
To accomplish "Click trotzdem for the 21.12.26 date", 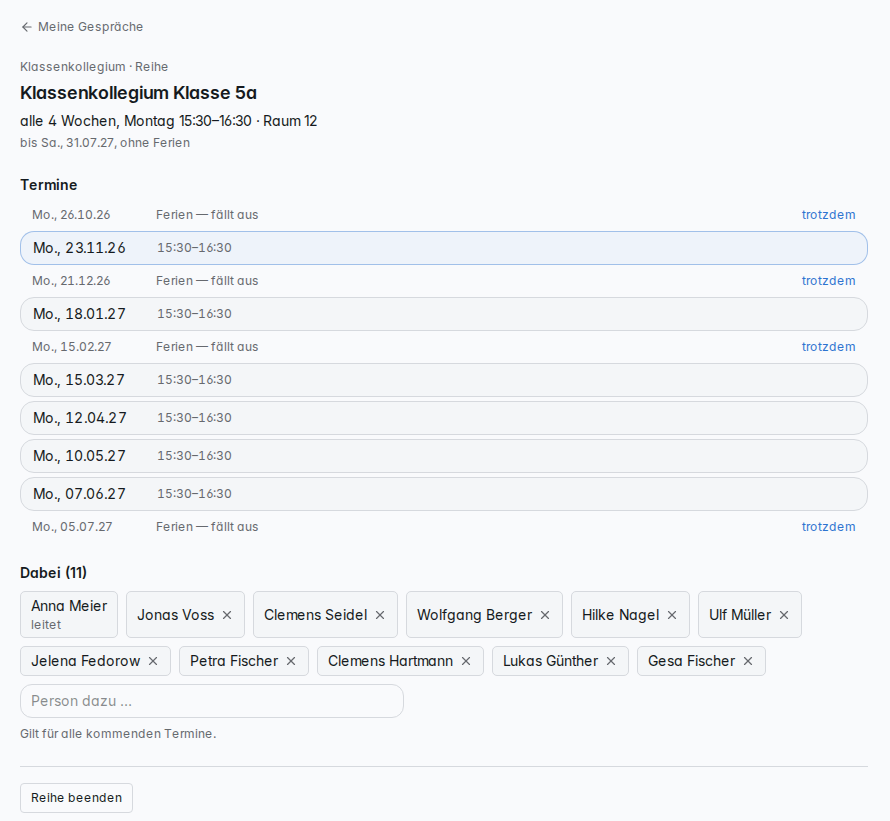I will [x=828, y=280].
